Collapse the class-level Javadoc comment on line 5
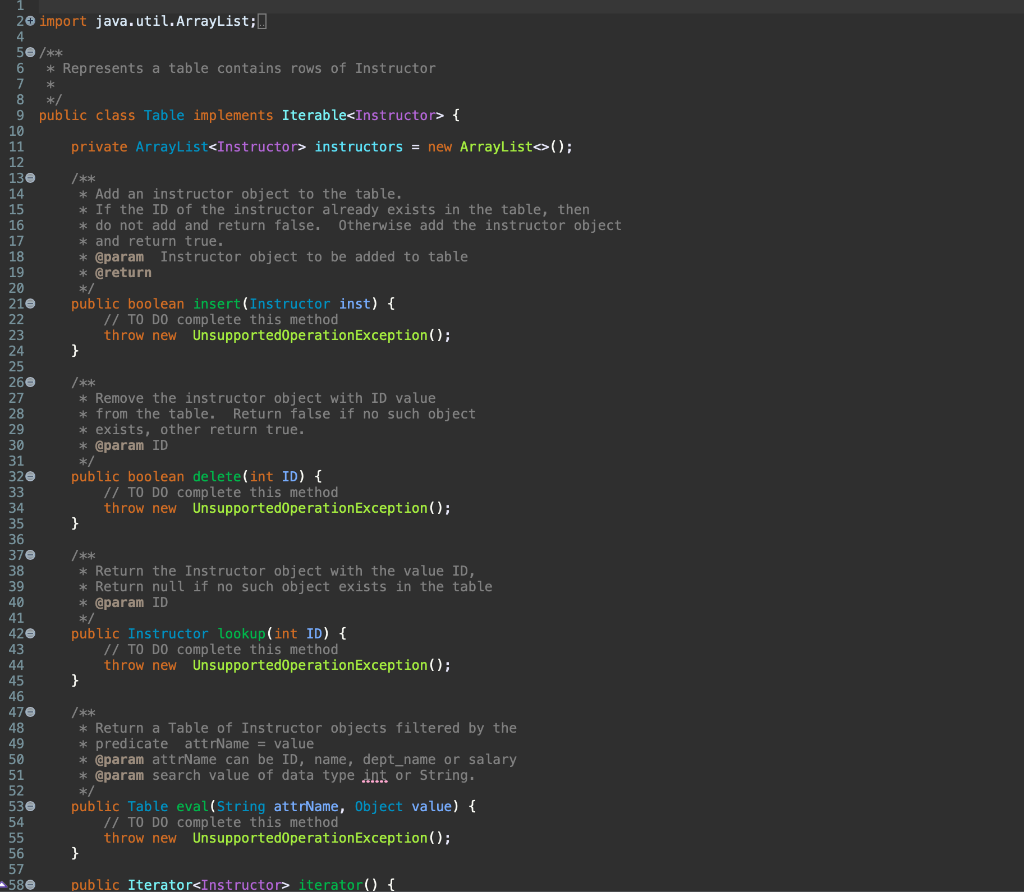 (31, 52)
